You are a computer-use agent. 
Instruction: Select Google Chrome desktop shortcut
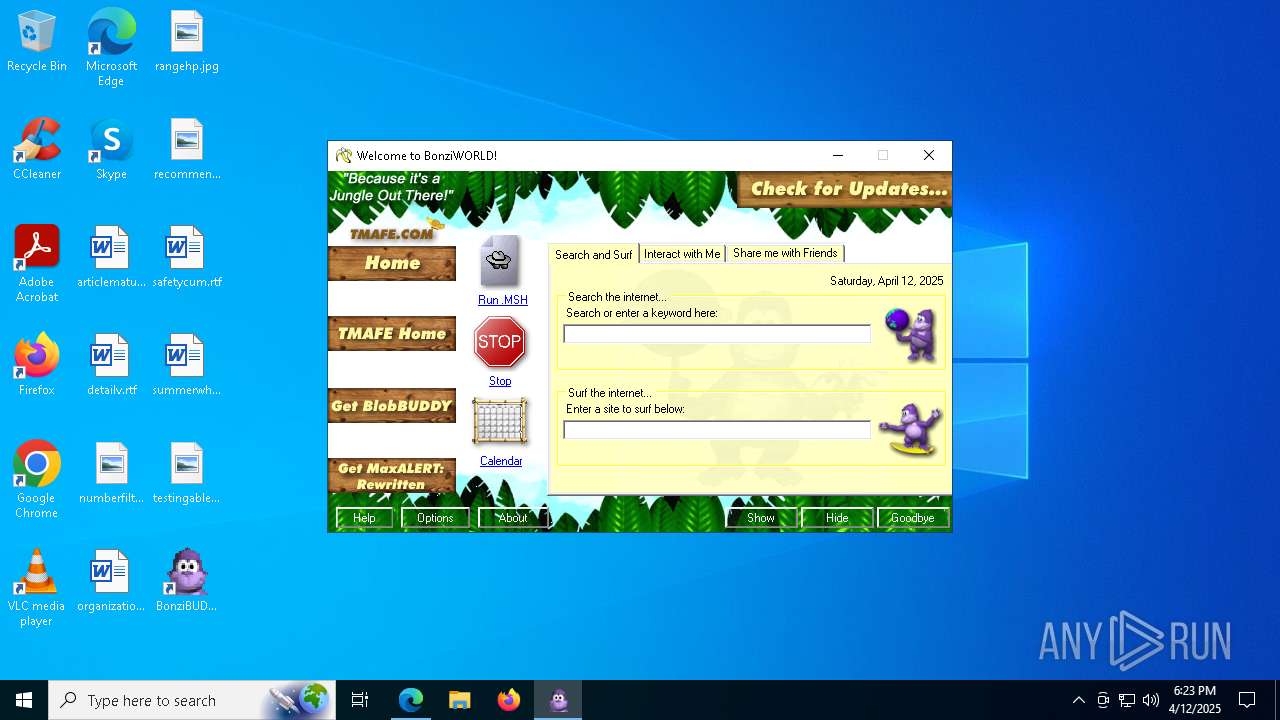(37, 480)
